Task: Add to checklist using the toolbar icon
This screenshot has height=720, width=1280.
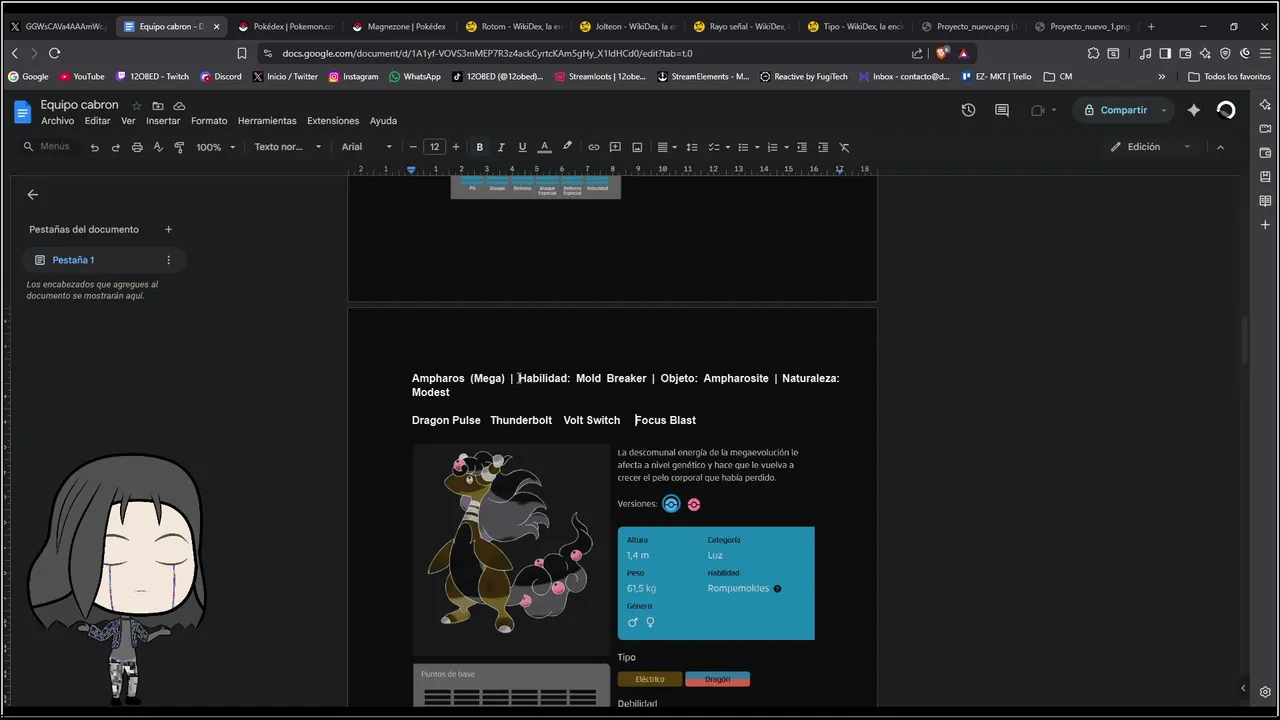Action: [x=714, y=147]
